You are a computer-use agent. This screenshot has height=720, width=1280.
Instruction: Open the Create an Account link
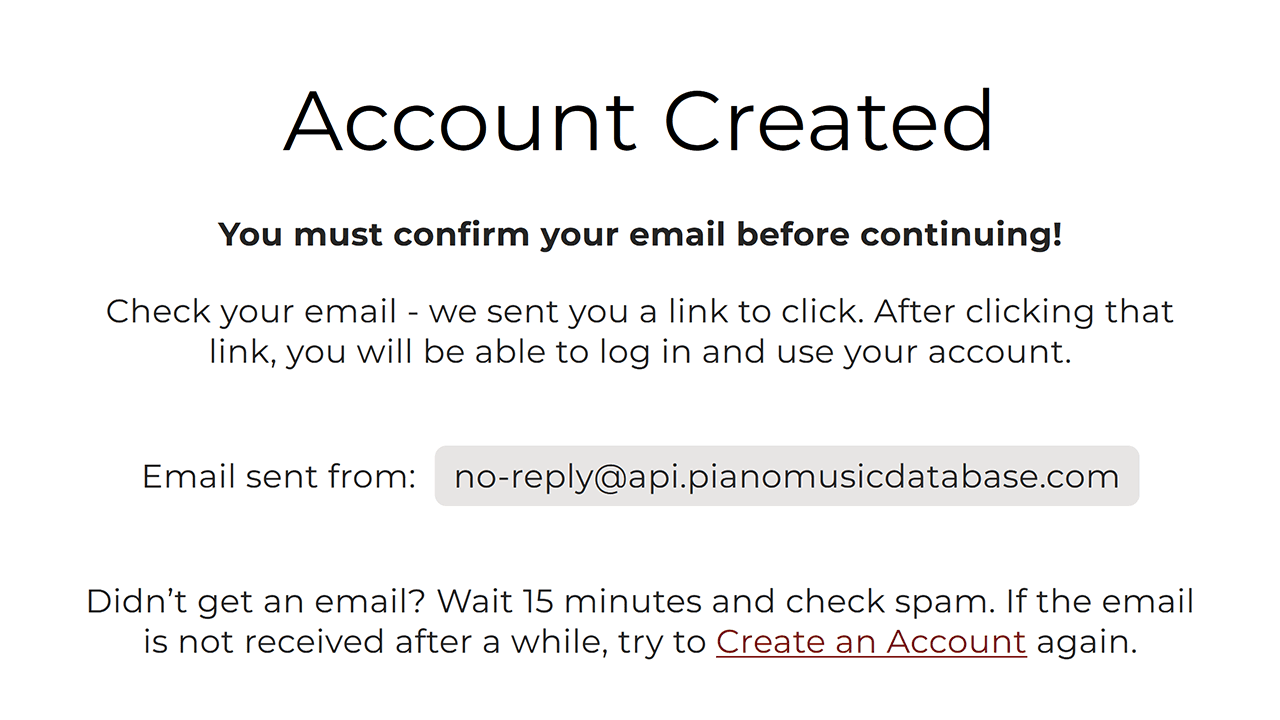point(871,641)
